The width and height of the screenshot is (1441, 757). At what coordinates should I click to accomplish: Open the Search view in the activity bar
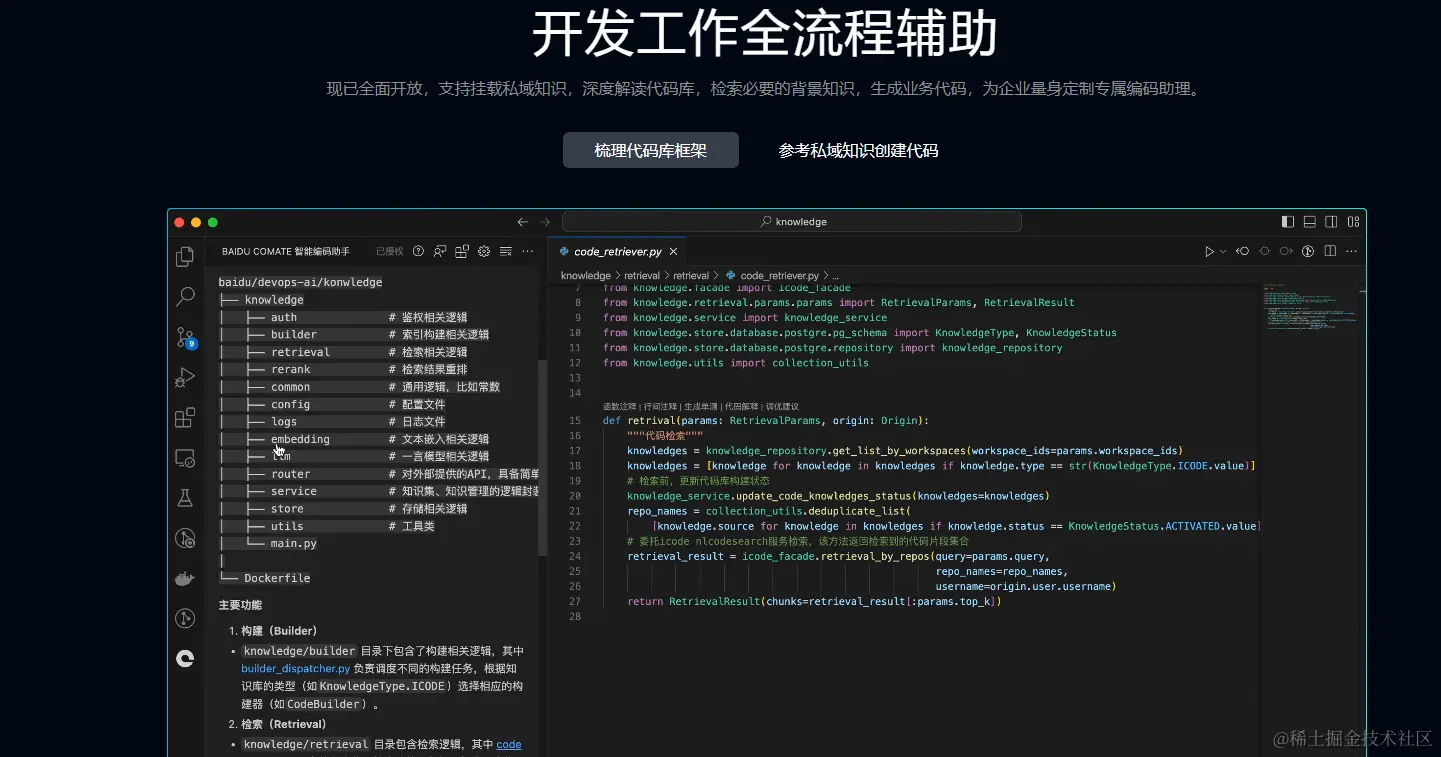[185, 296]
